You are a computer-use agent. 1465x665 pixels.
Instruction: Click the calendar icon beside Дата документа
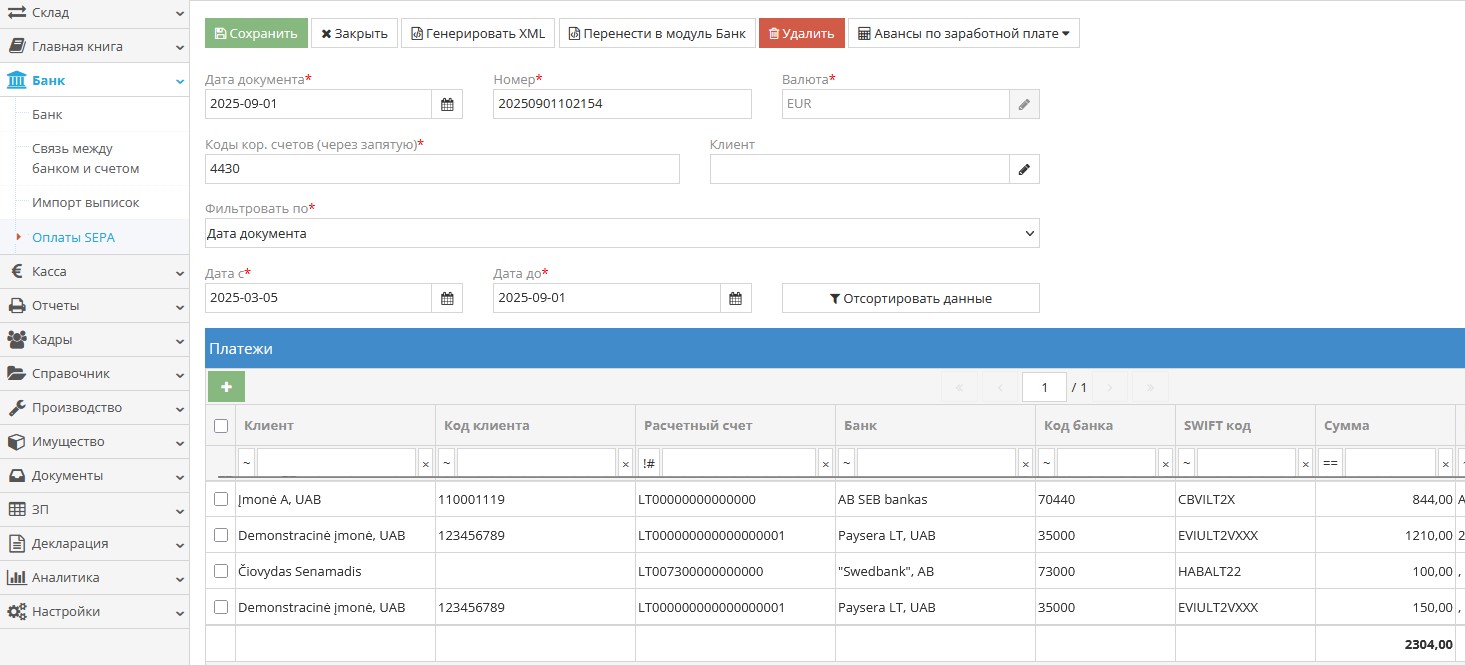click(x=447, y=104)
